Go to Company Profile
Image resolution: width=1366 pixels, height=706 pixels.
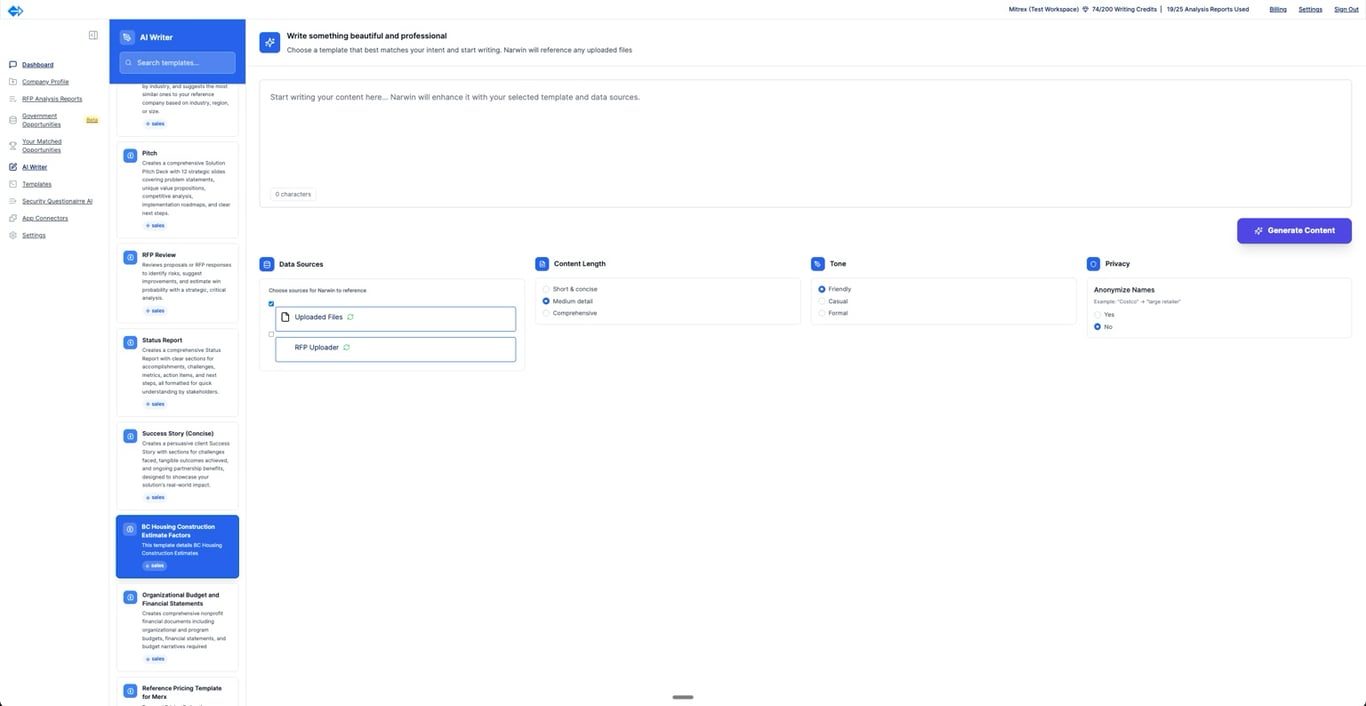46,82
